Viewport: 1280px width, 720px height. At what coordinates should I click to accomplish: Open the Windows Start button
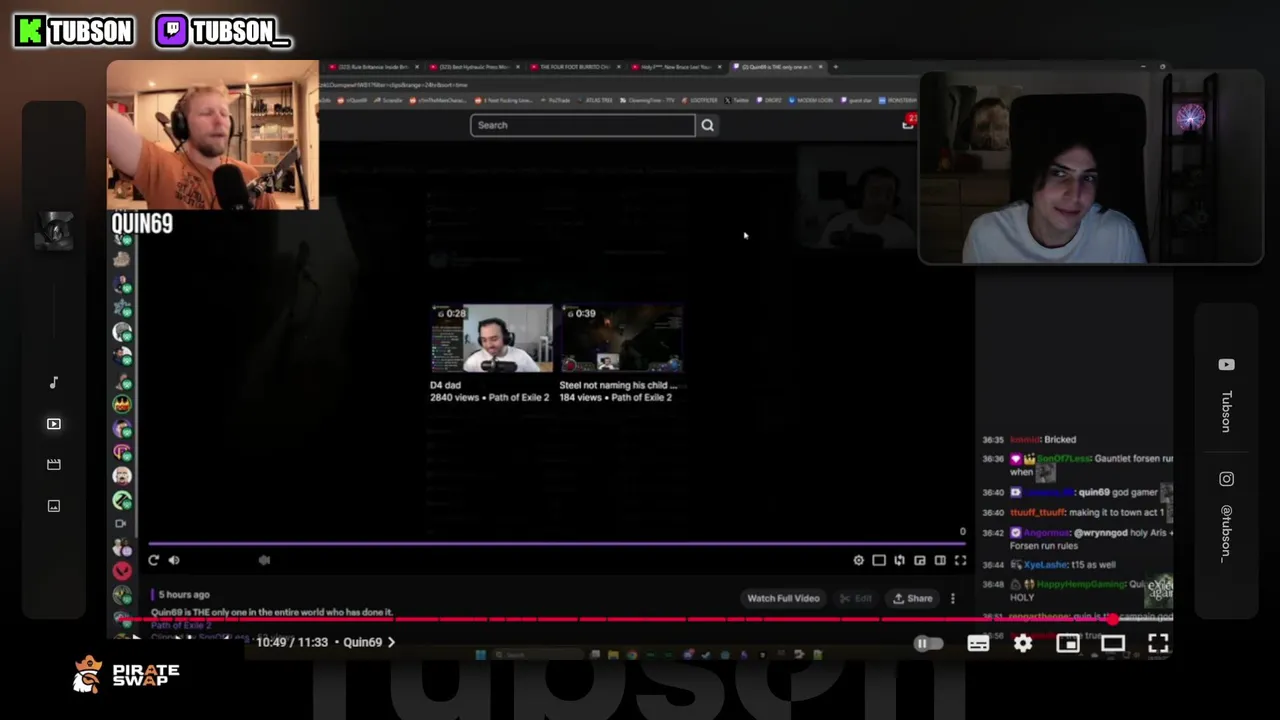481,655
